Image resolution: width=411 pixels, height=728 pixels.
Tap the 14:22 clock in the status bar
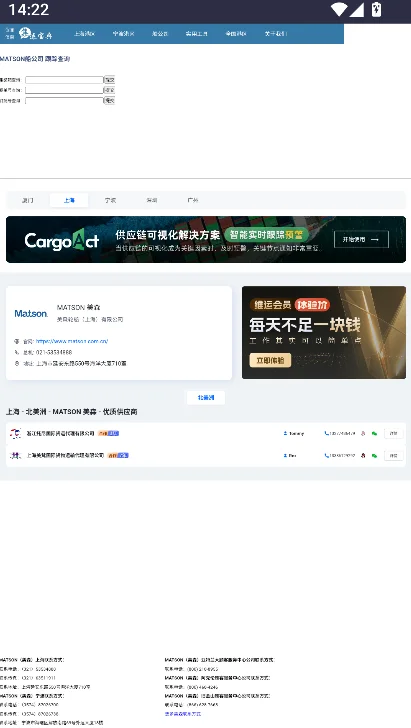(x=29, y=9)
